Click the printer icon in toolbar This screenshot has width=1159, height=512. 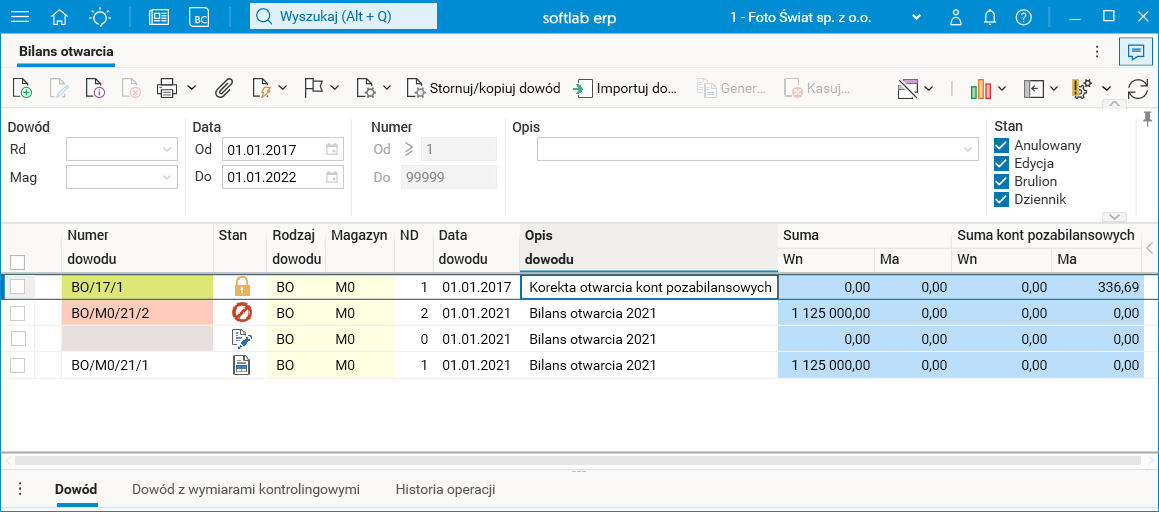(x=167, y=88)
